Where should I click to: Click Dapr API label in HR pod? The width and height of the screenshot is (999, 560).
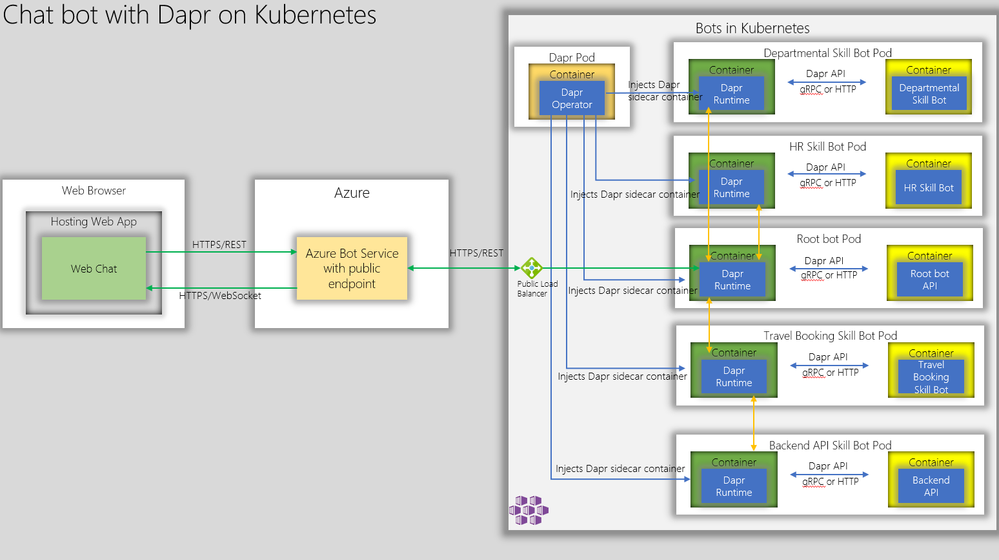[826, 167]
